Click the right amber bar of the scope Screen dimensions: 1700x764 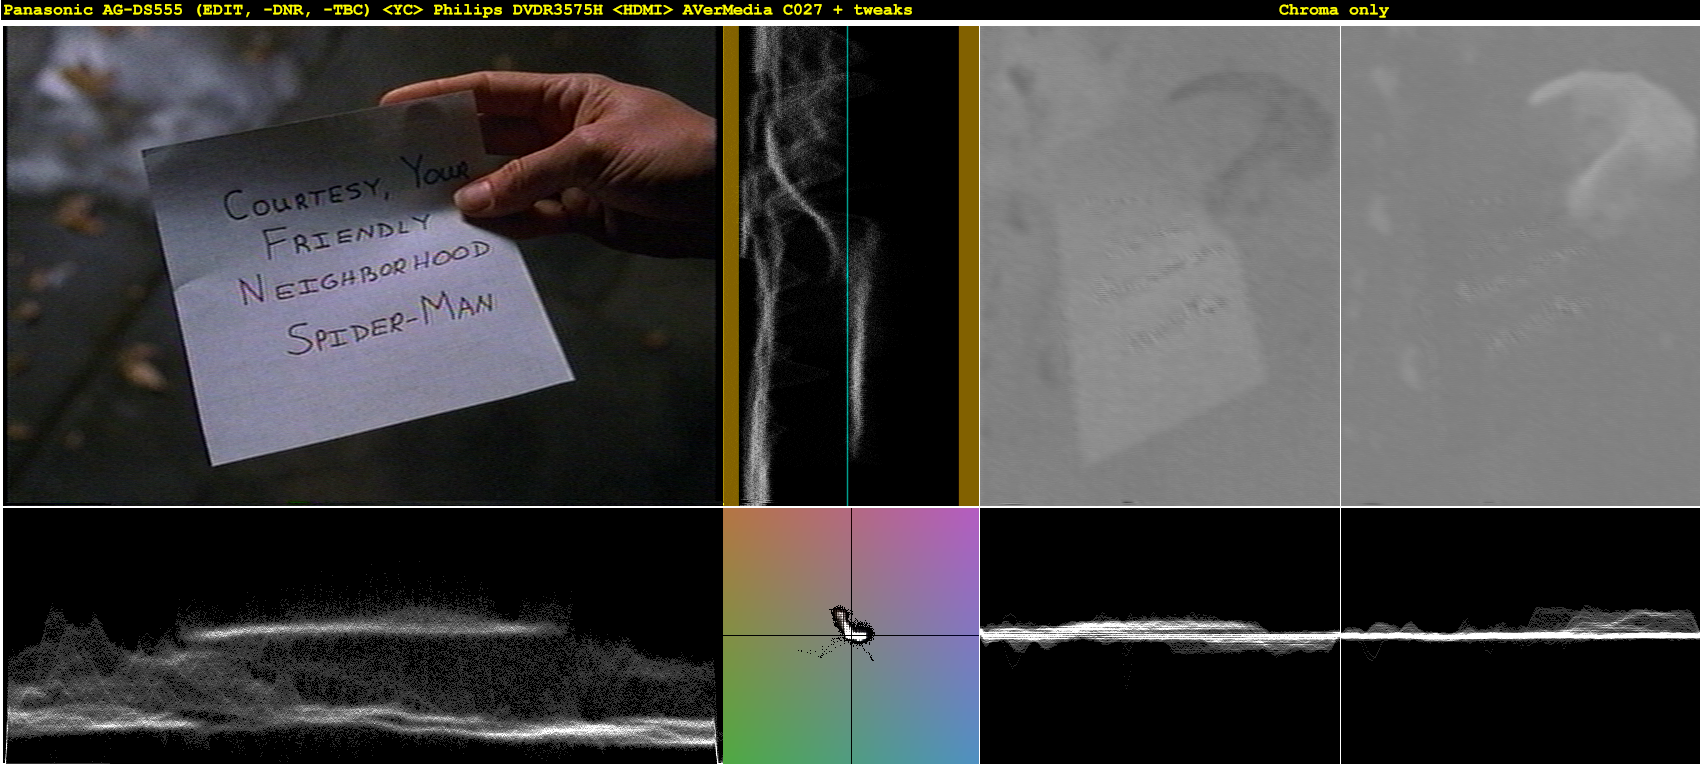pyautogui.click(x=969, y=265)
